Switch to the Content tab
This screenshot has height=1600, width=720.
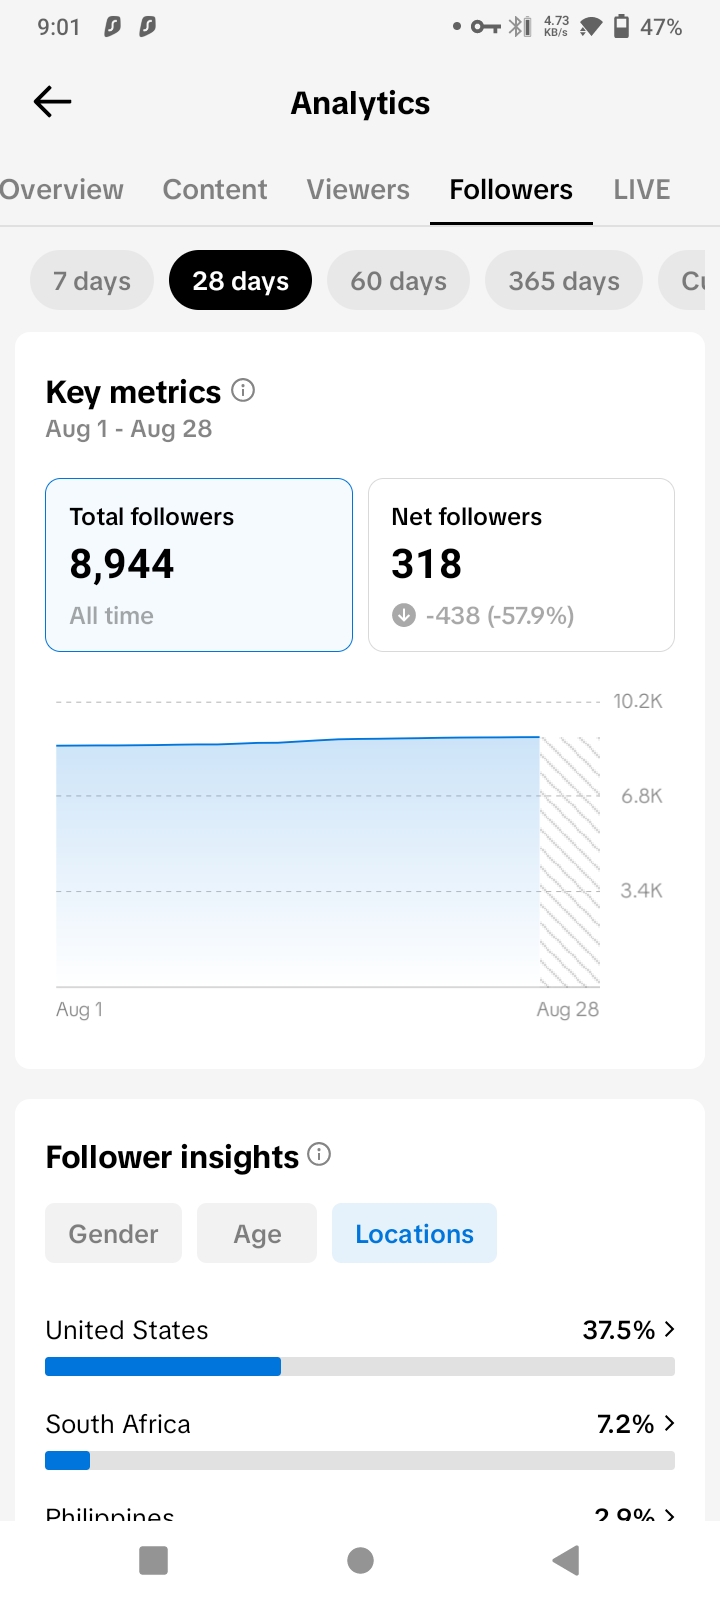point(215,189)
